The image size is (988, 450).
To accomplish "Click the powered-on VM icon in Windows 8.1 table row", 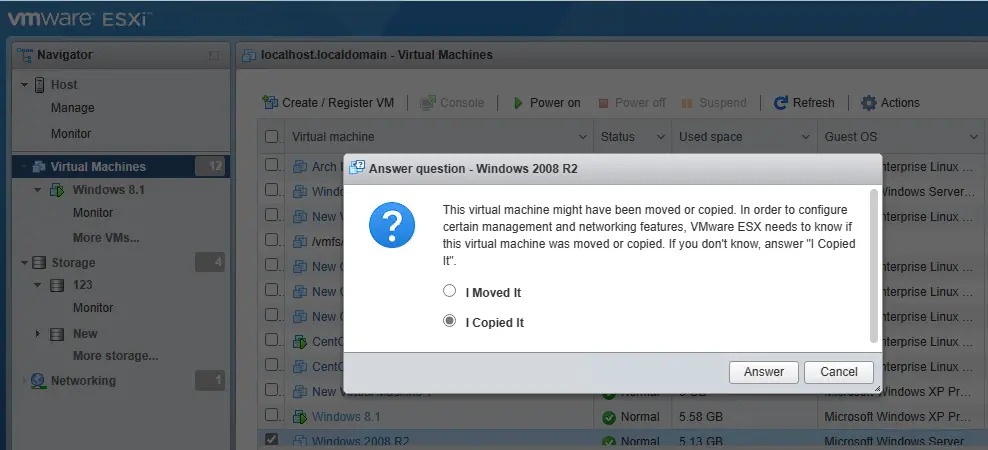I will coord(300,417).
